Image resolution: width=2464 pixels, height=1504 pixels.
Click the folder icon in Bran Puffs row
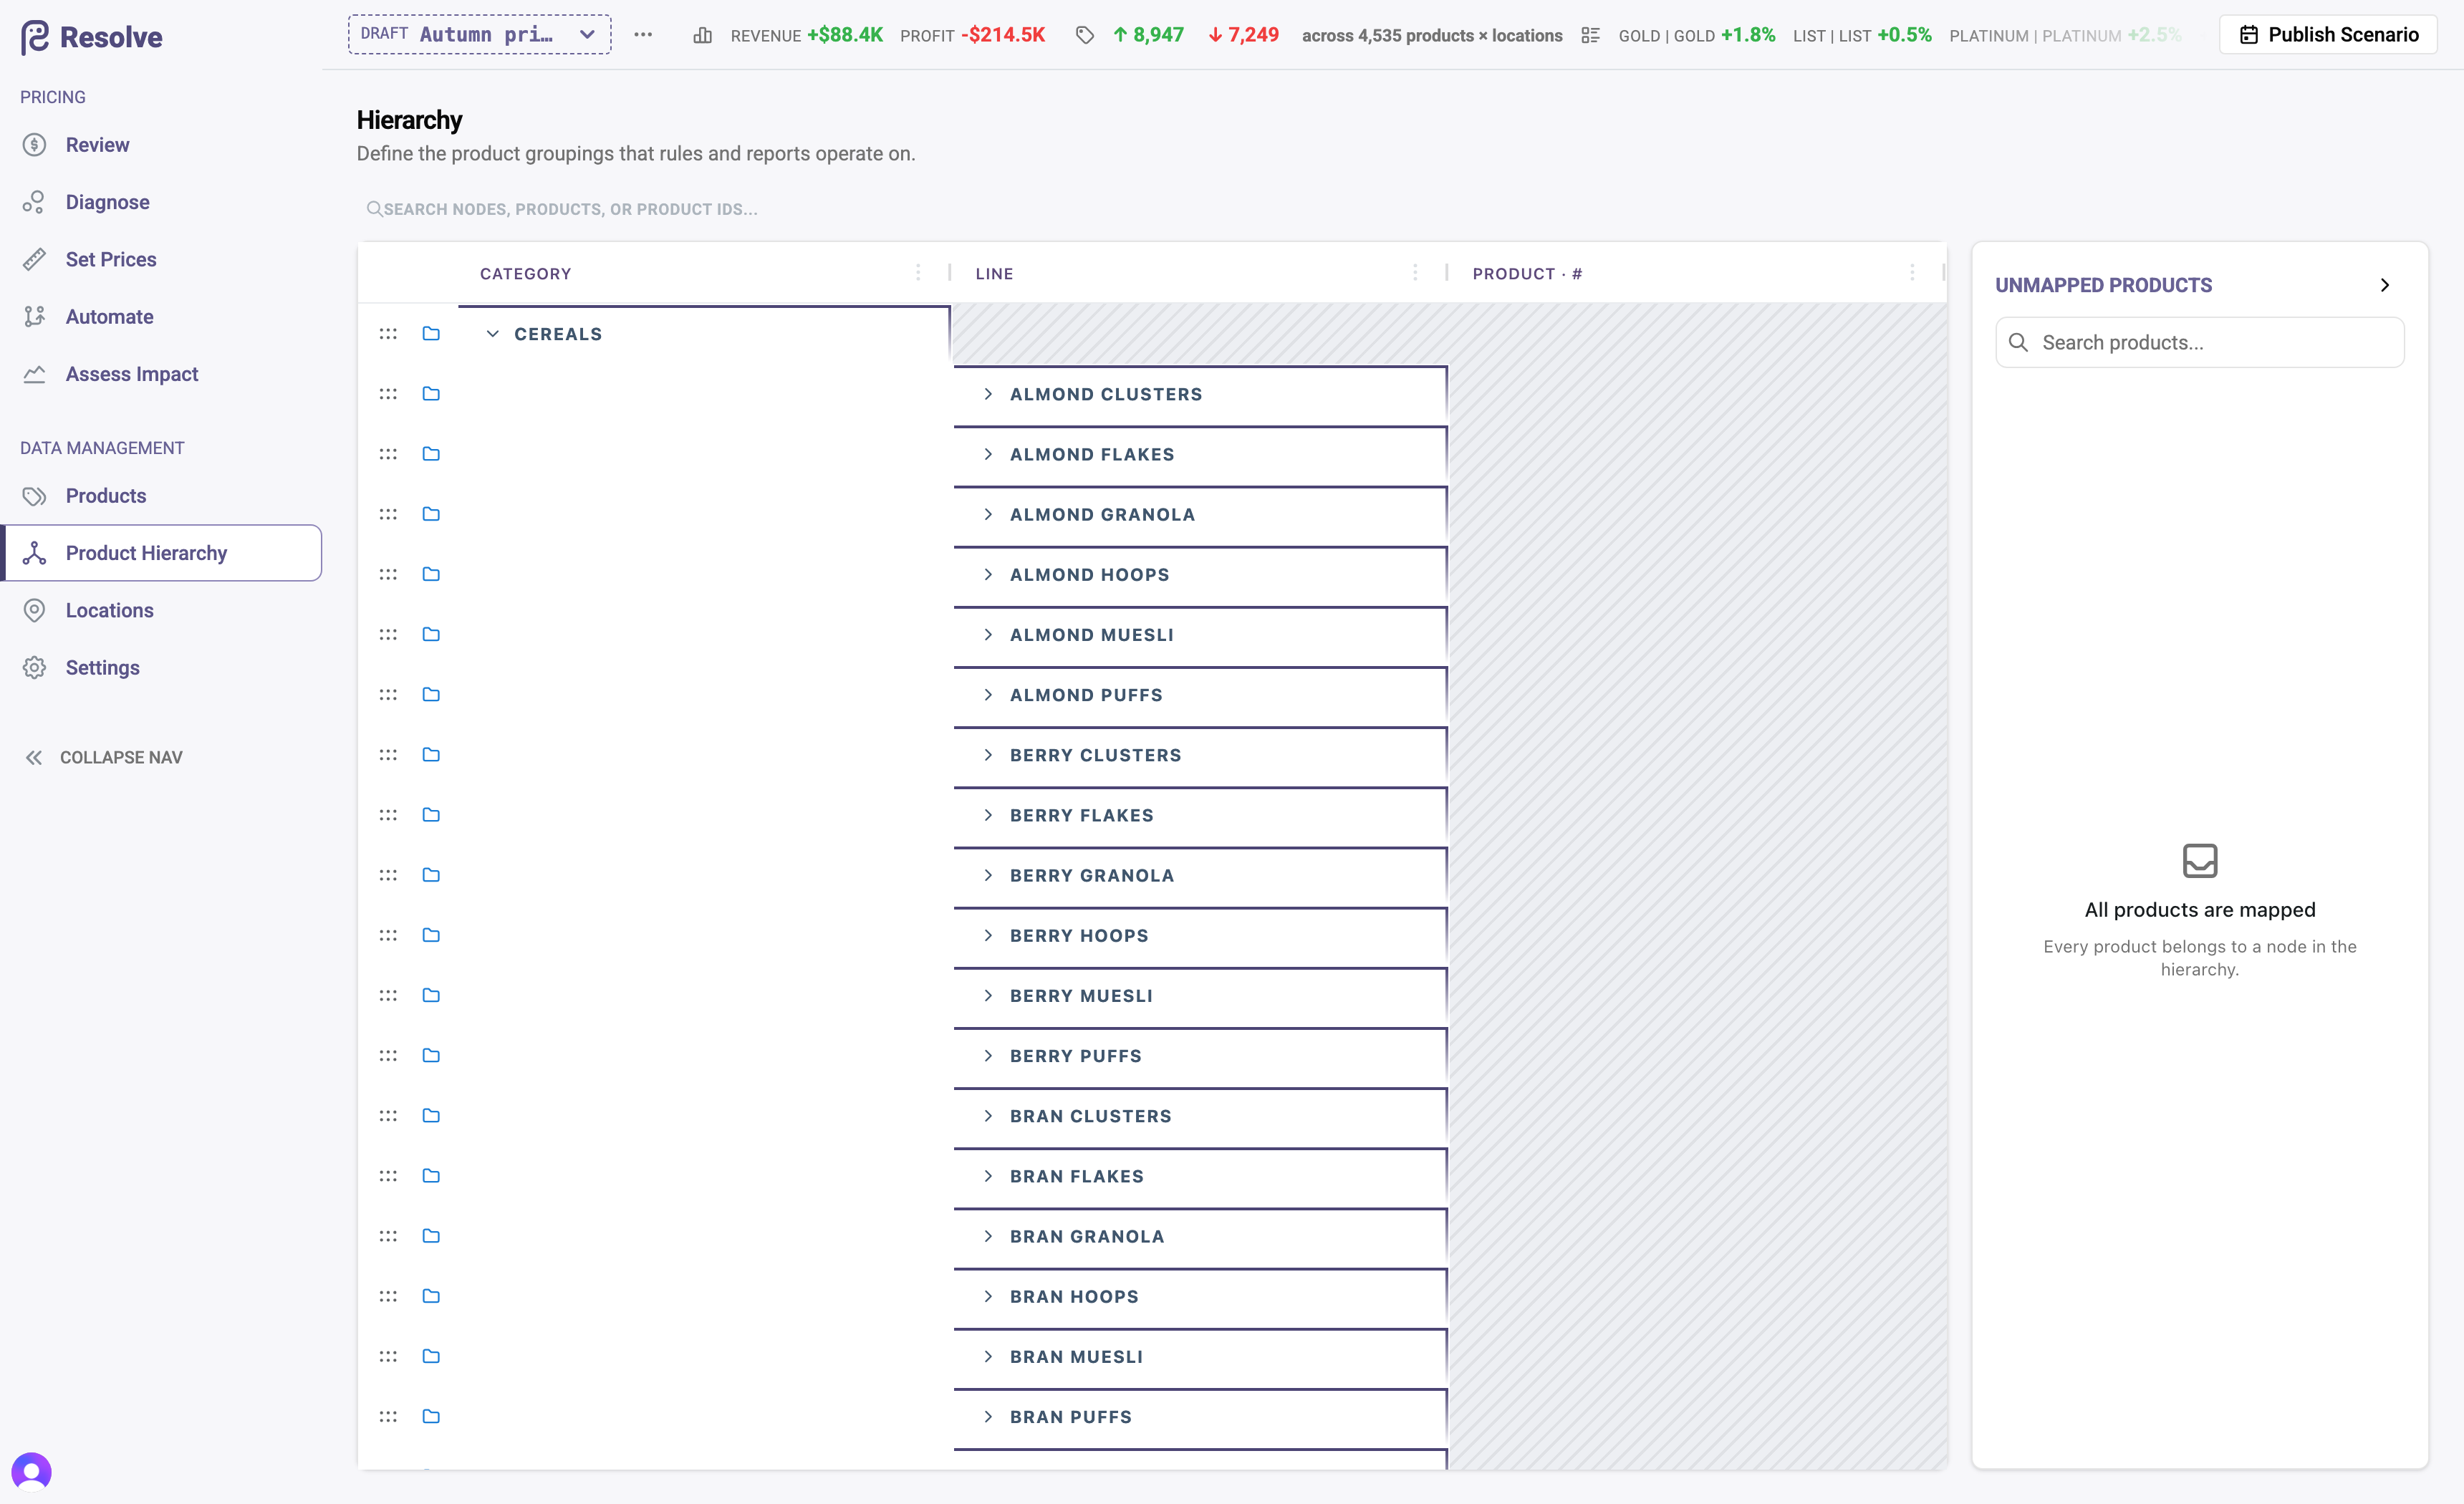pos(431,1417)
